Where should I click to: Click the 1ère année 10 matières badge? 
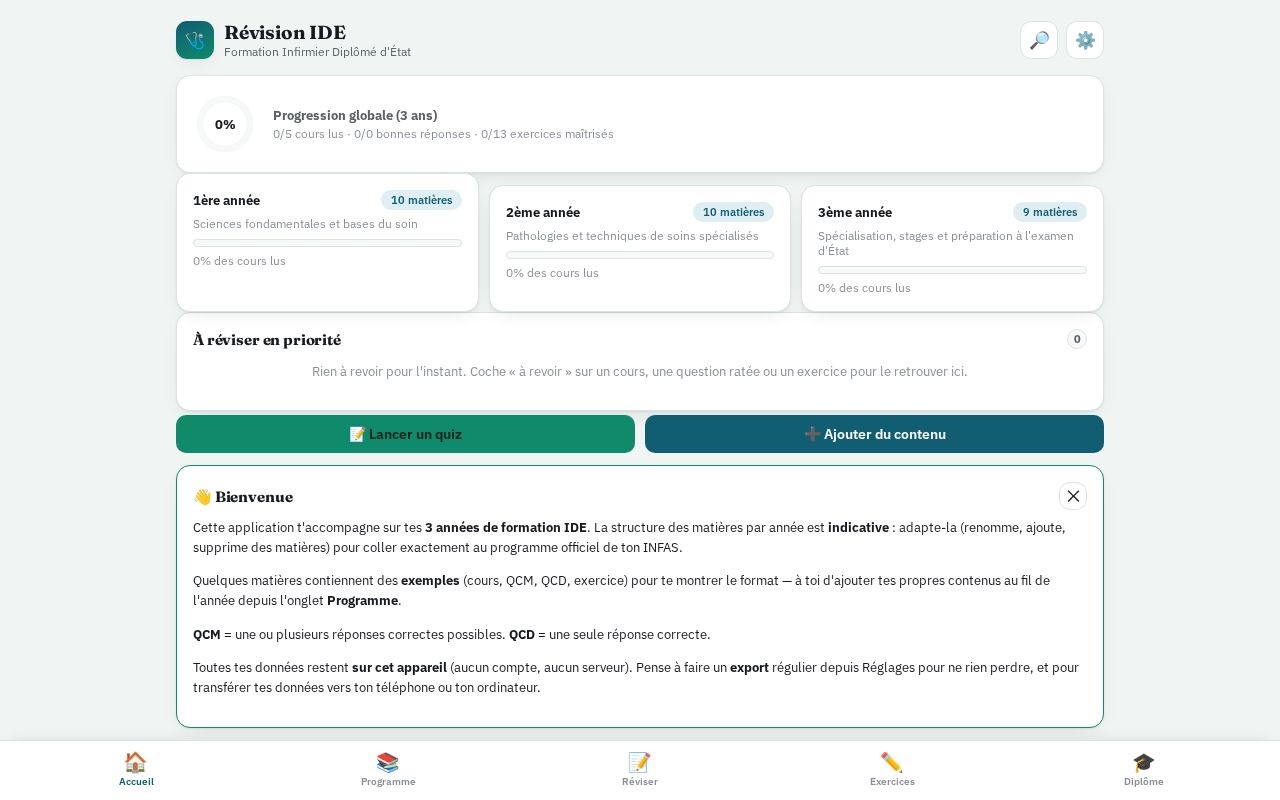[x=421, y=200]
